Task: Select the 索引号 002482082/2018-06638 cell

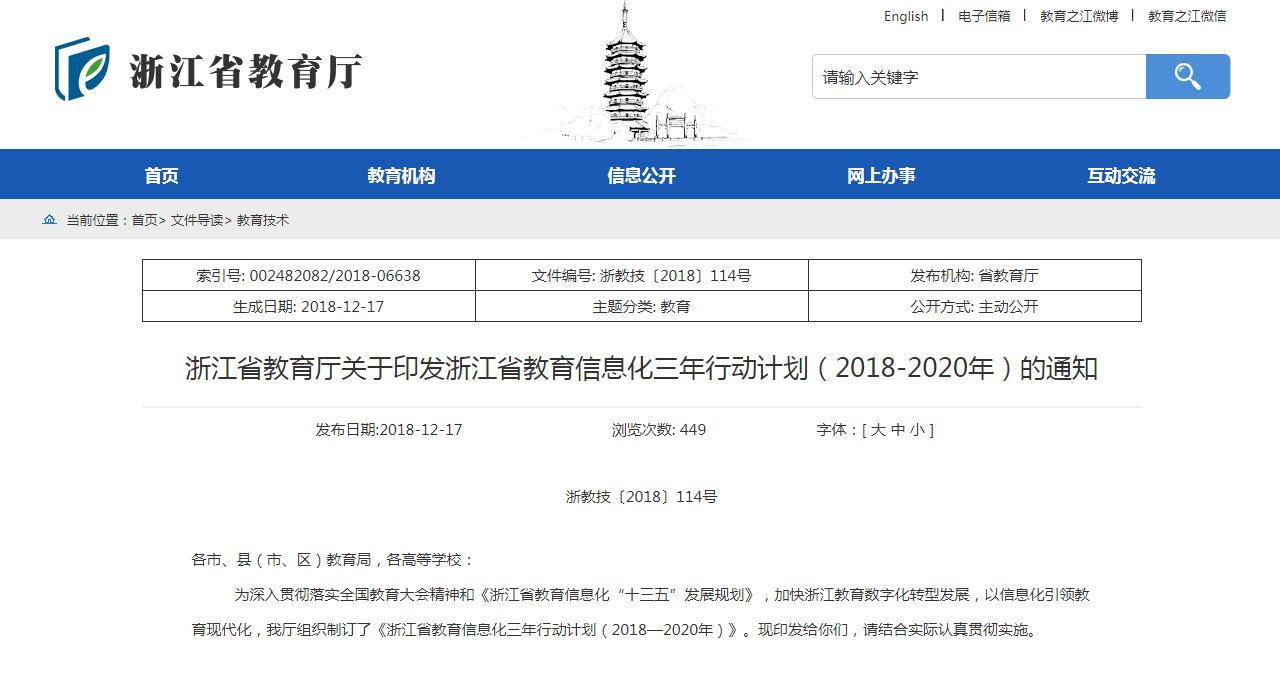Action: point(309,276)
